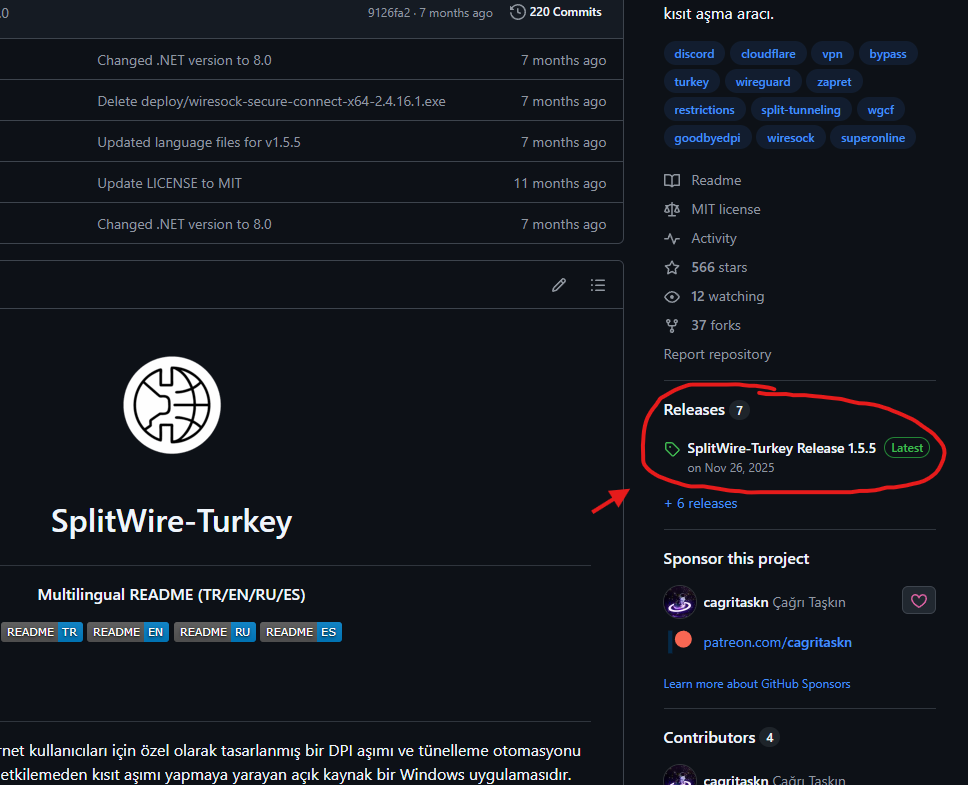Click cagritaskn avatar under Sponsor this project
968x785 pixels.
coord(680,602)
